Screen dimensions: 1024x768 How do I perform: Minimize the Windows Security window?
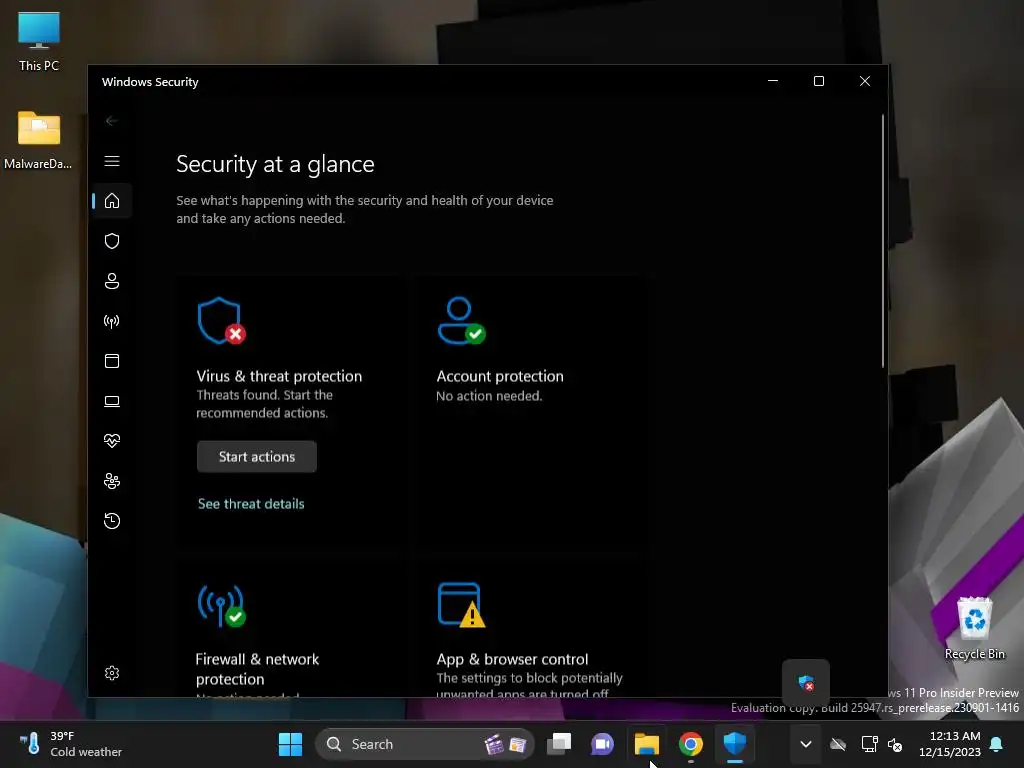coord(773,81)
